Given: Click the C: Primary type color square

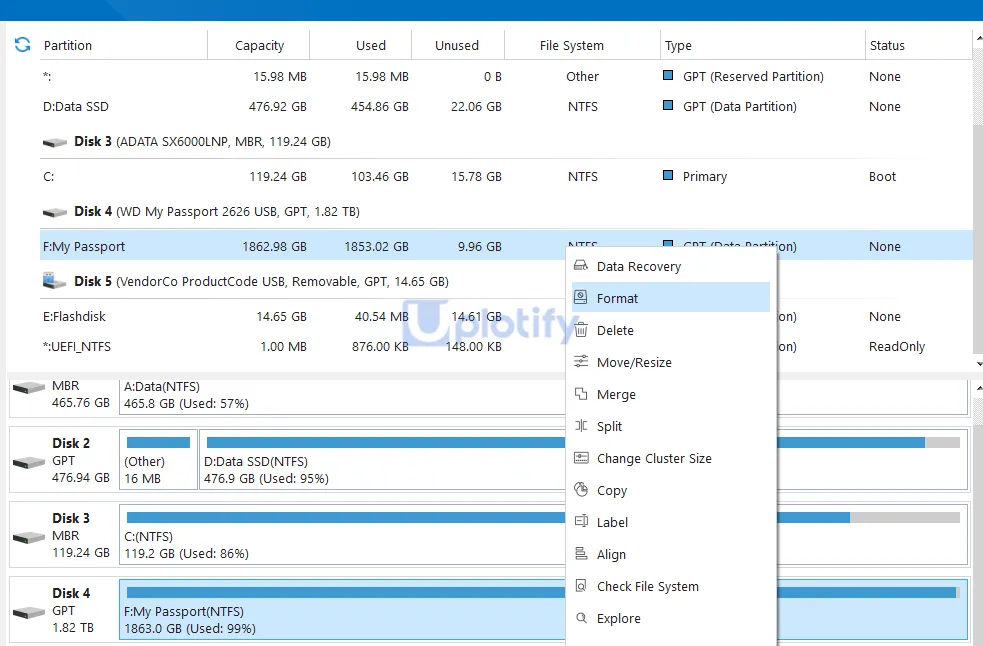Looking at the screenshot, I should 668,176.
